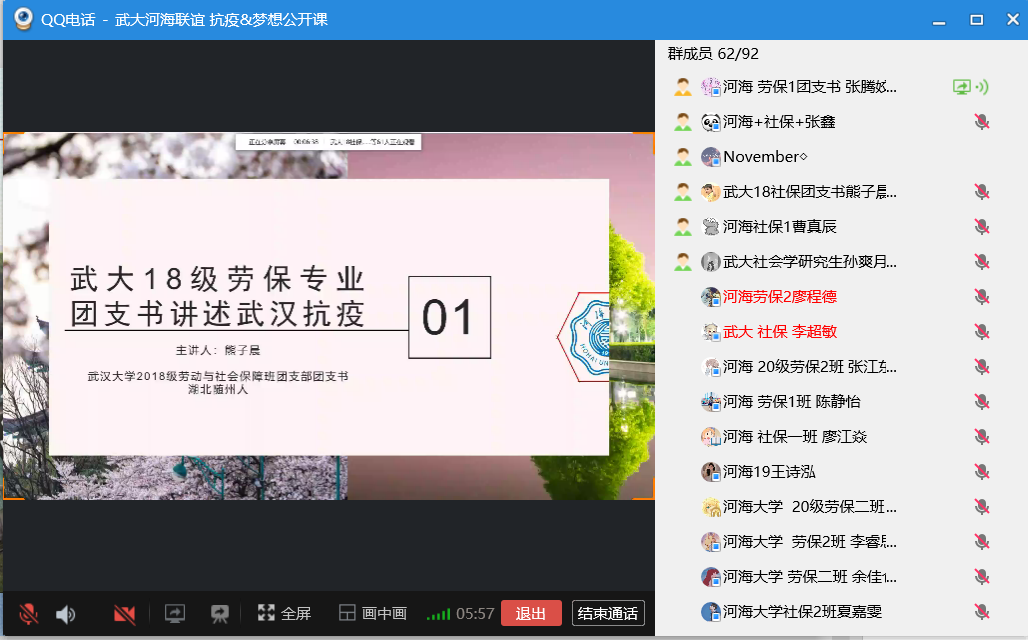The width and height of the screenshot is (1028, 640).
Task: Click muted mic icon beside 河海19王诗泓
Action: 982,472
